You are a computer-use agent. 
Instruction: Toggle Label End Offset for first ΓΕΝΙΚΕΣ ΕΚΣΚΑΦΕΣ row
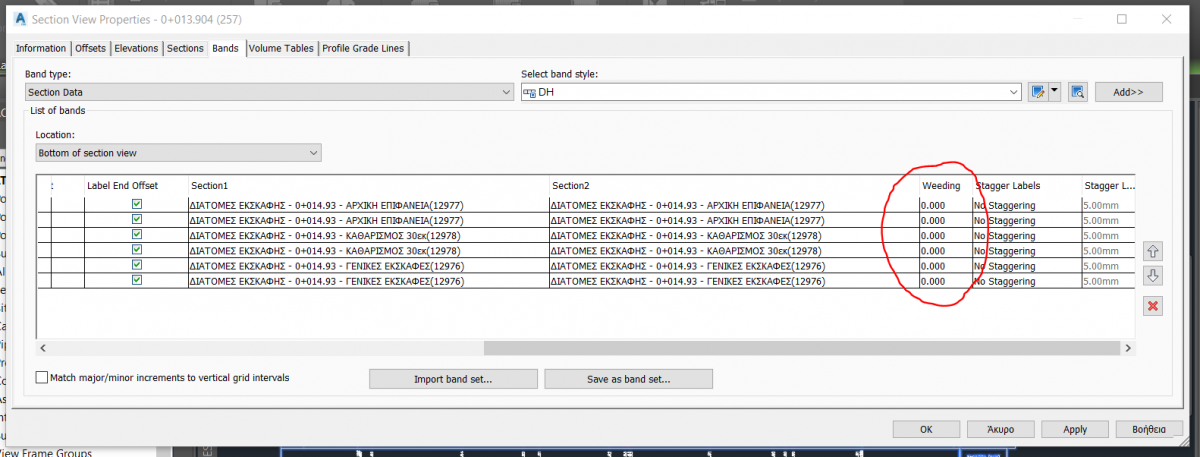tap(137, 266)
